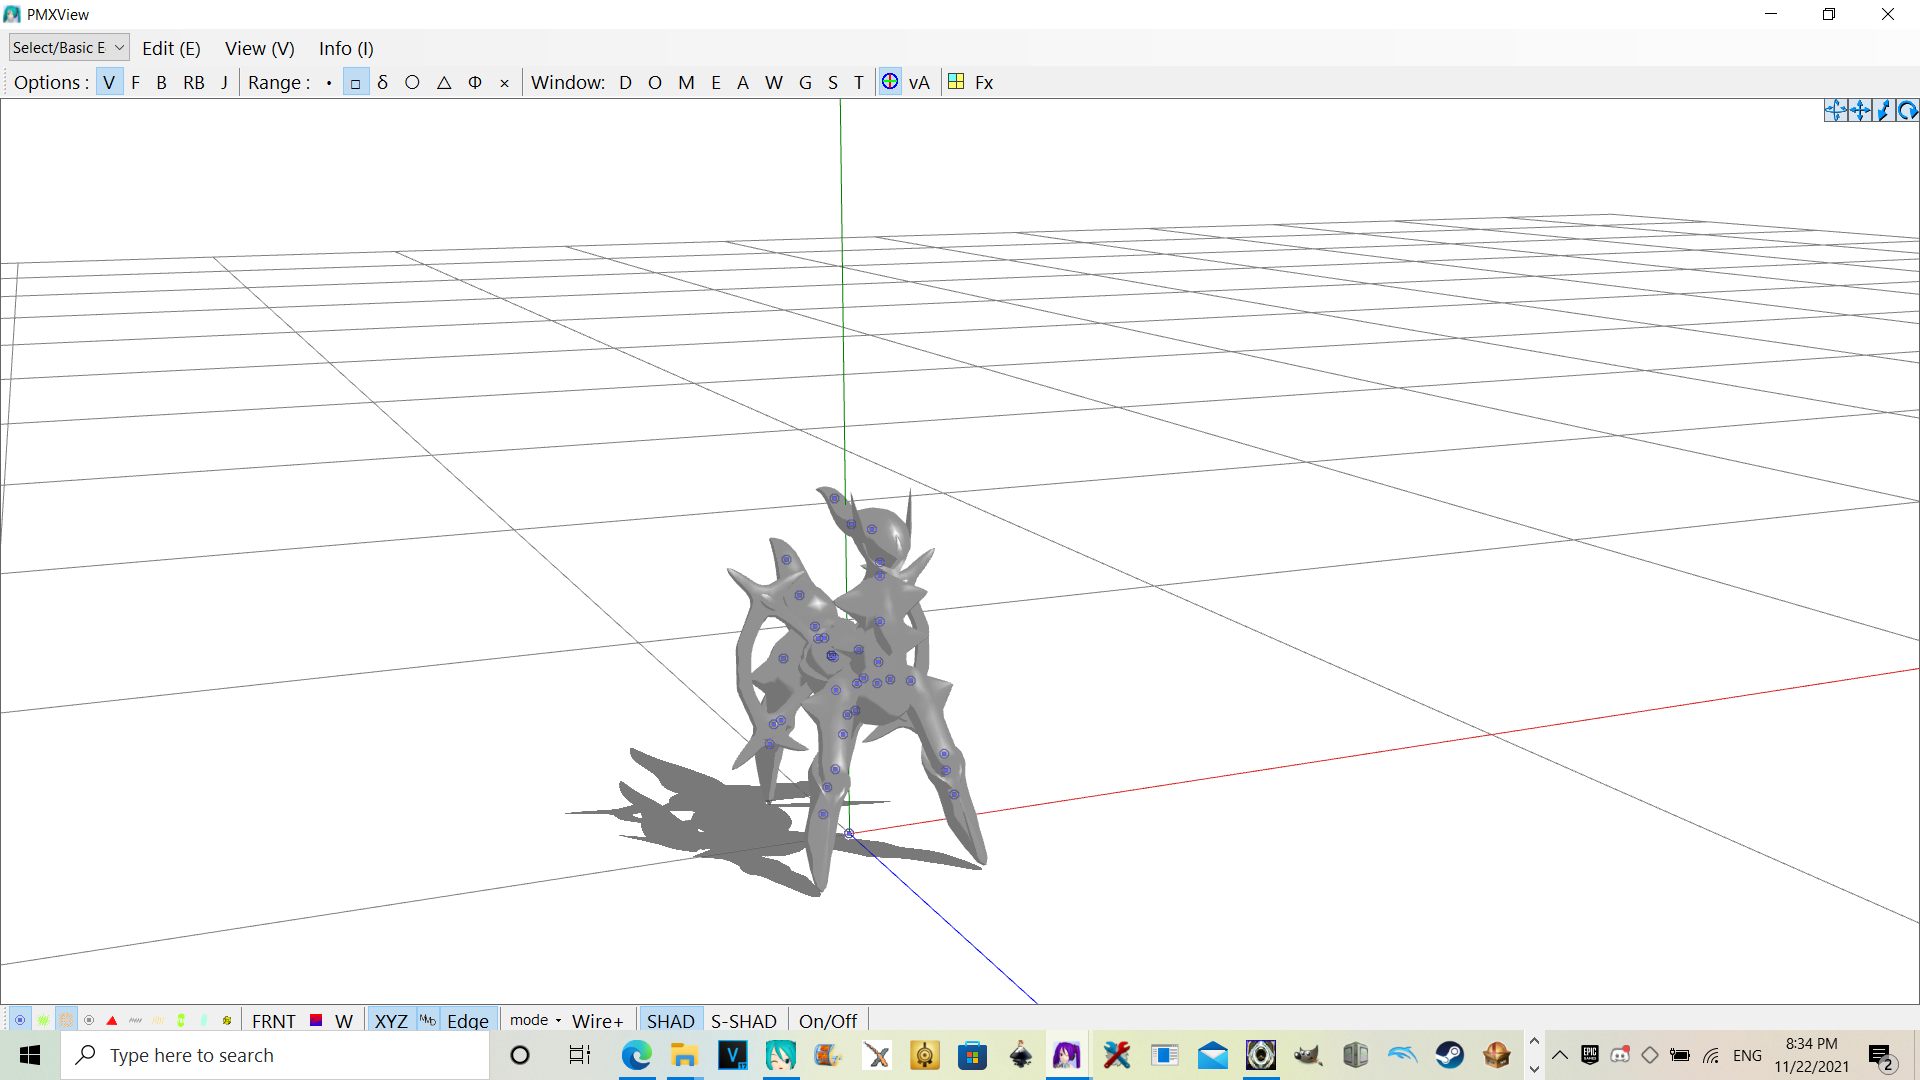Toggle vertex display icon in bottom bar
1920x1080 pixels.
20,1020
